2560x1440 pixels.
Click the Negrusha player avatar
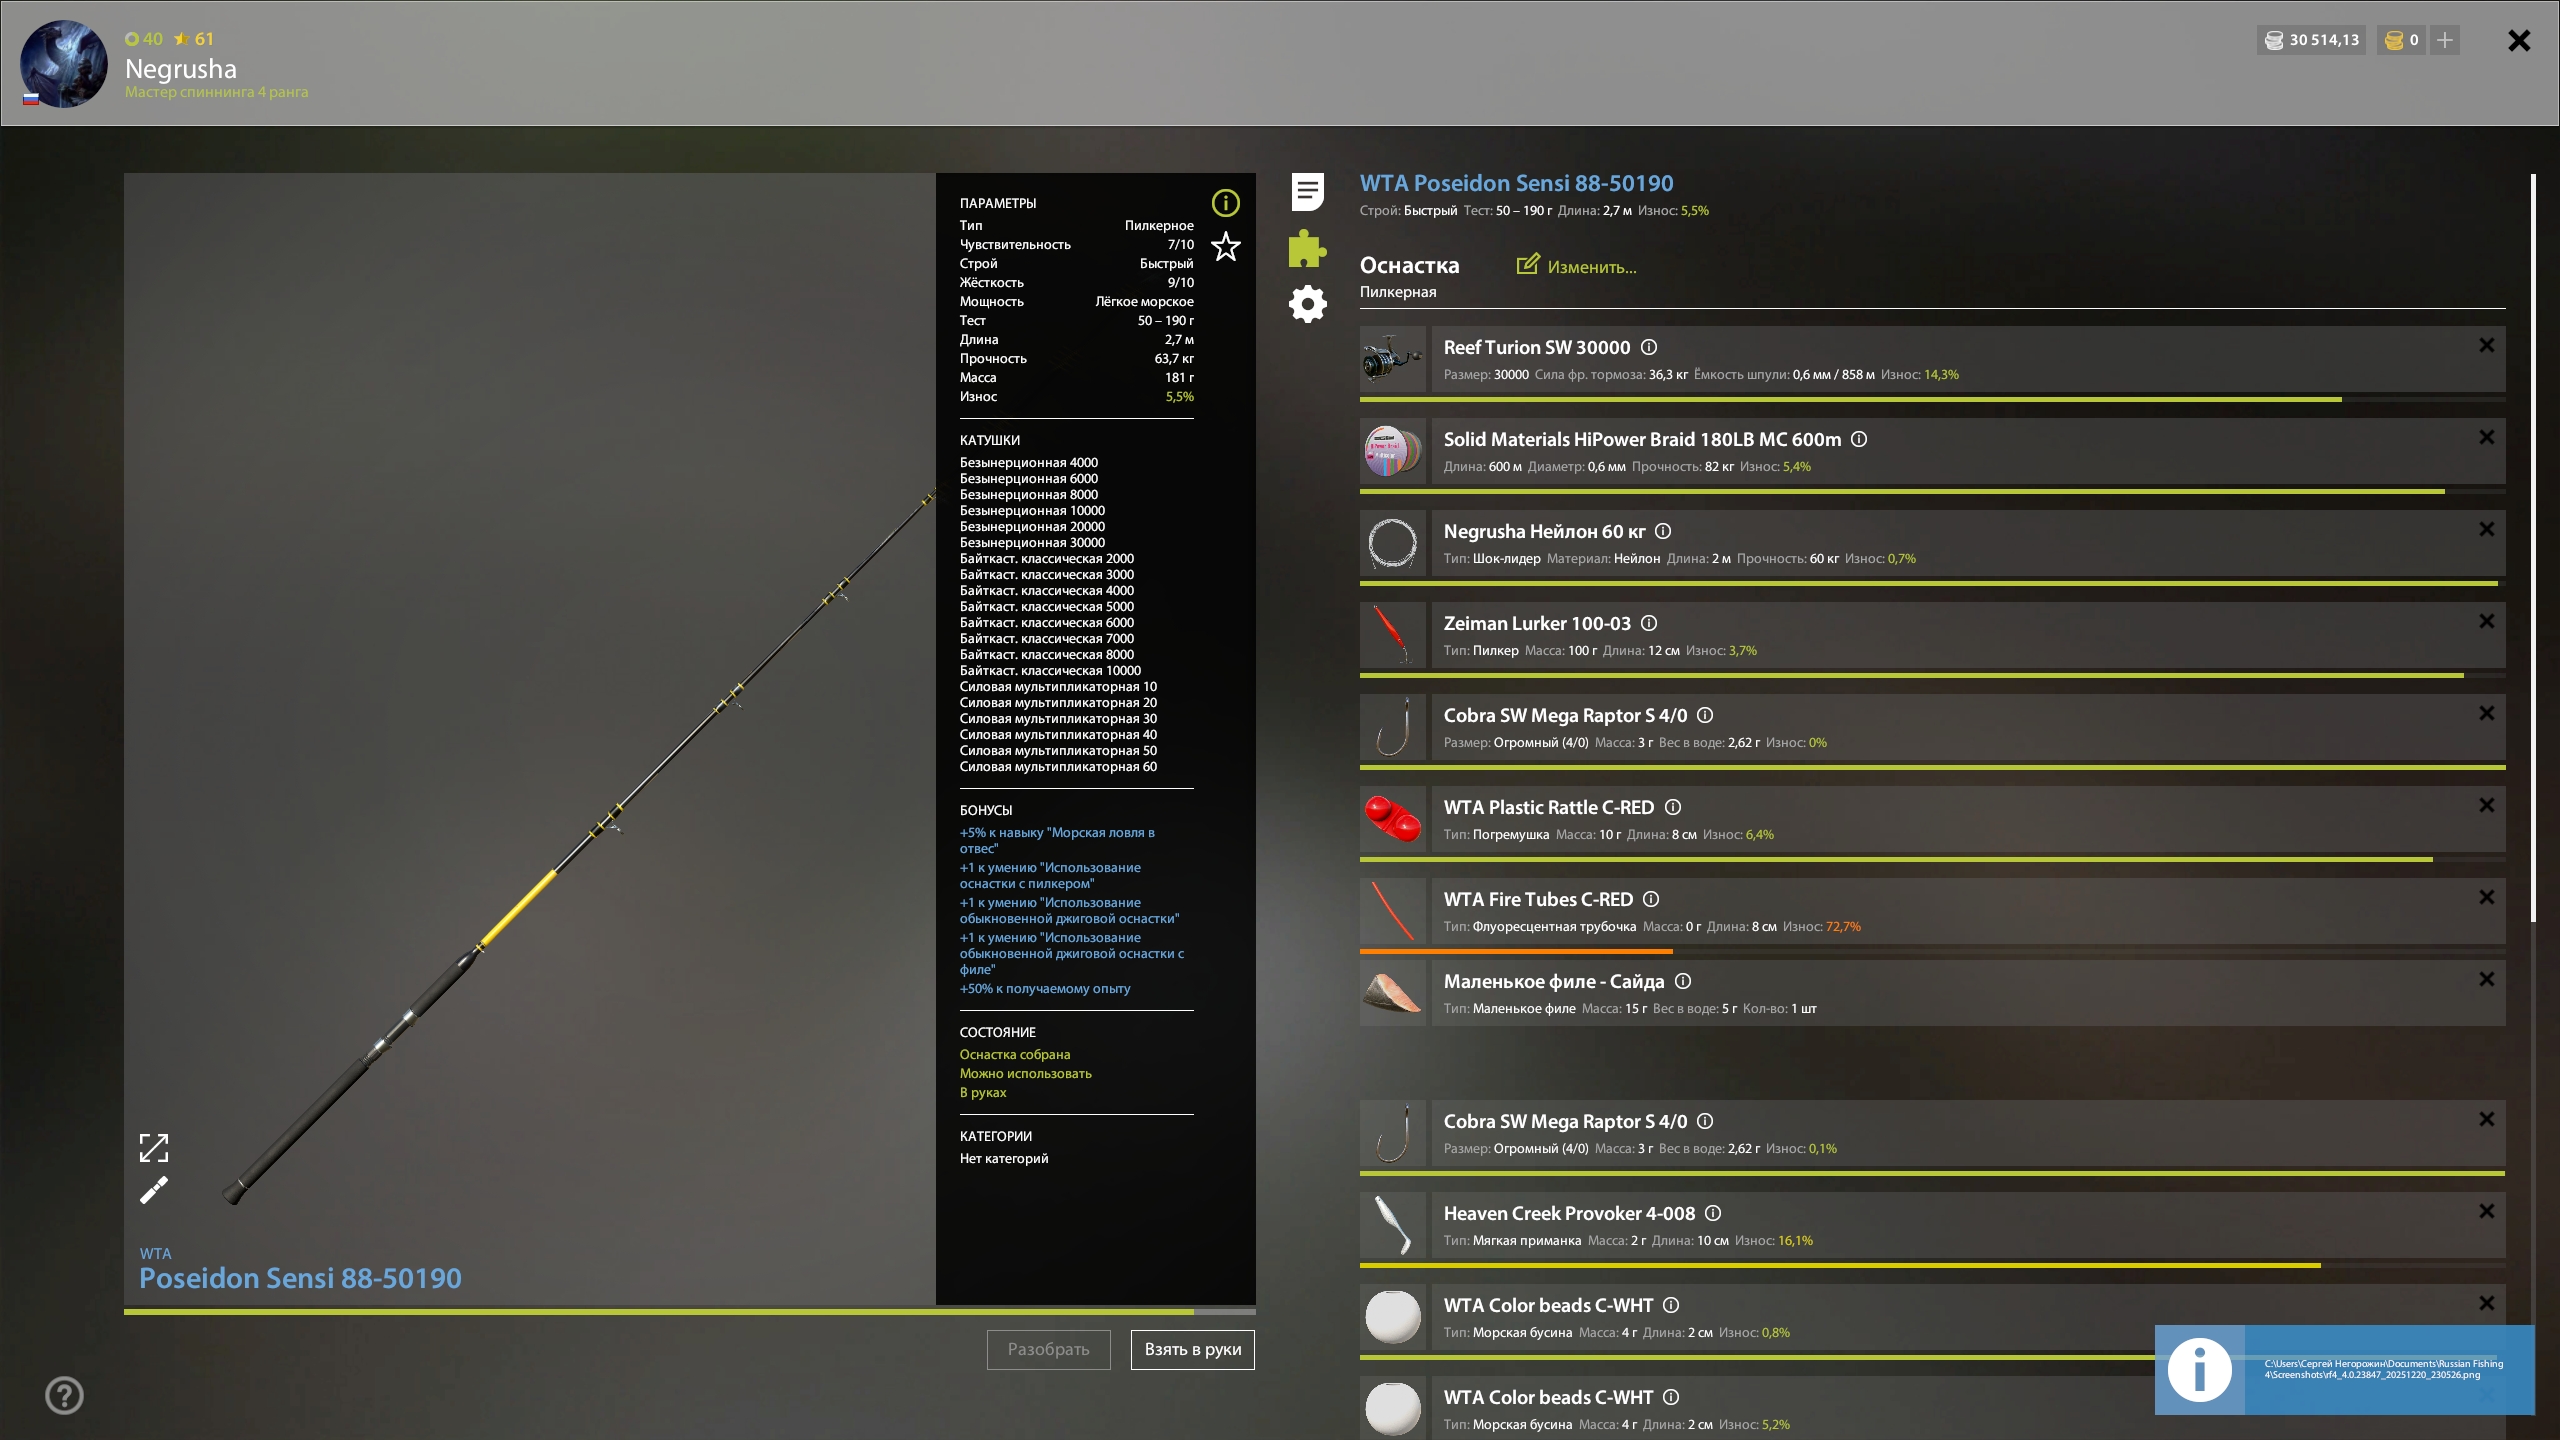(64, 64)
